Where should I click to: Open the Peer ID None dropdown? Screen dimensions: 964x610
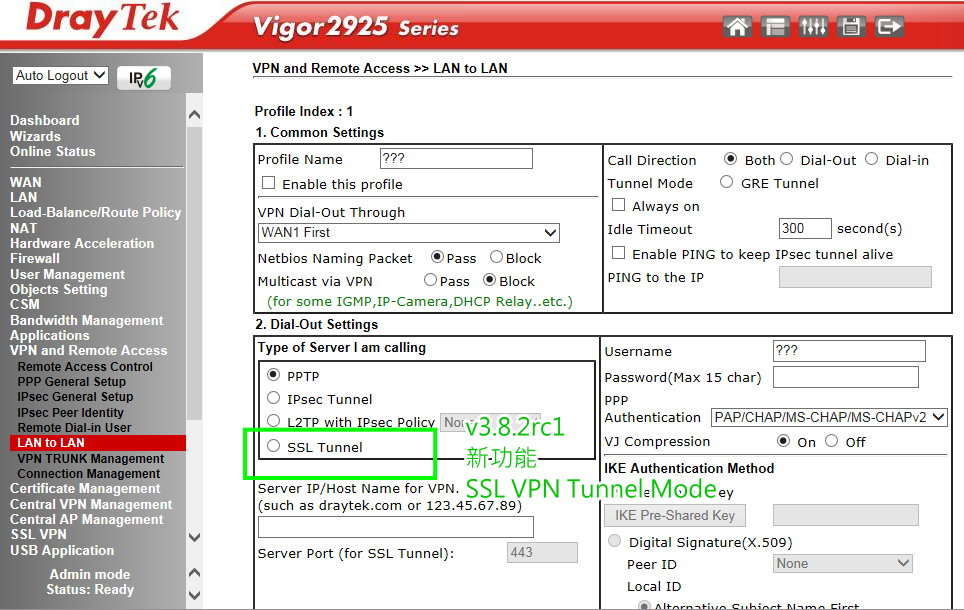[842, 563]
